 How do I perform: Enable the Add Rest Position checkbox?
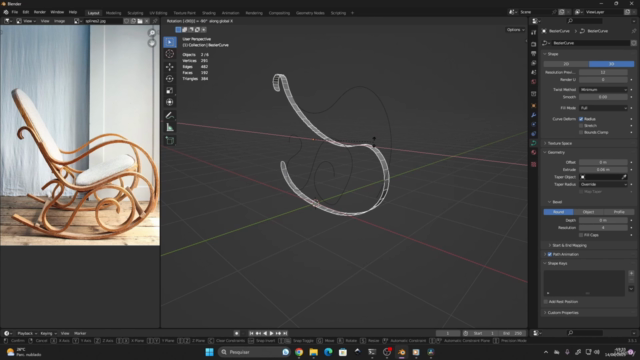546,302
